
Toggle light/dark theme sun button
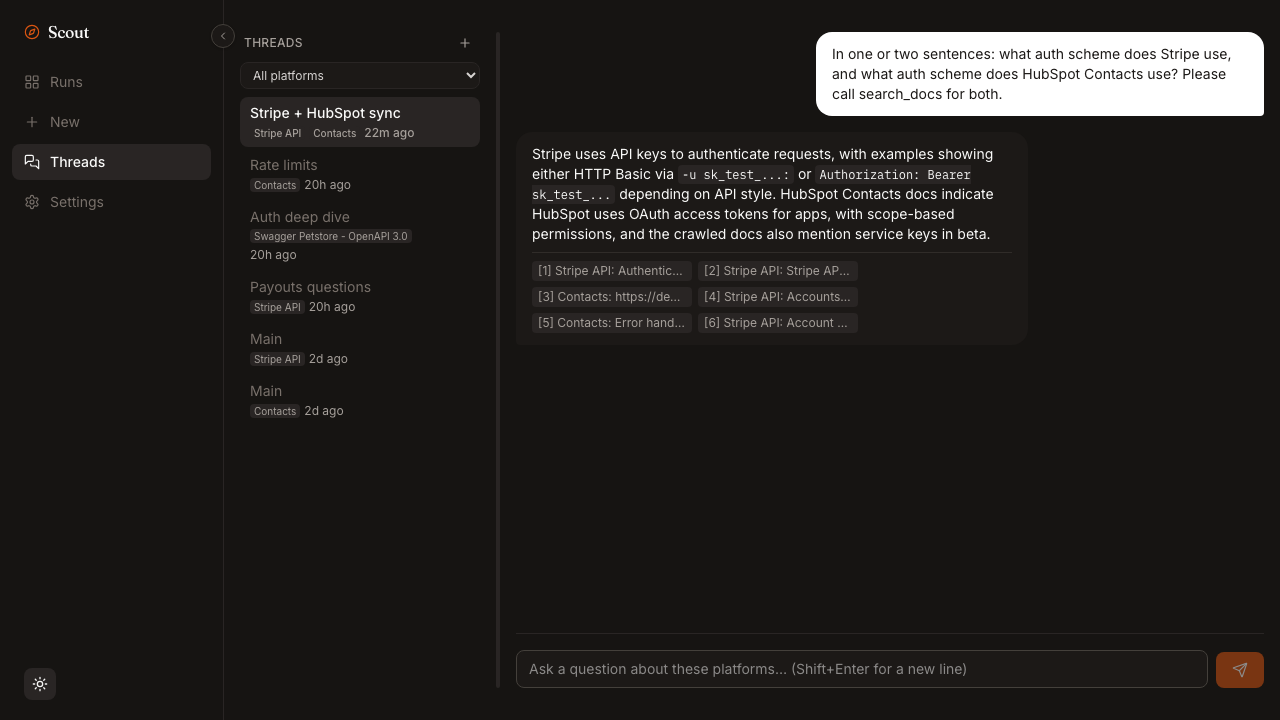point(40,684)
